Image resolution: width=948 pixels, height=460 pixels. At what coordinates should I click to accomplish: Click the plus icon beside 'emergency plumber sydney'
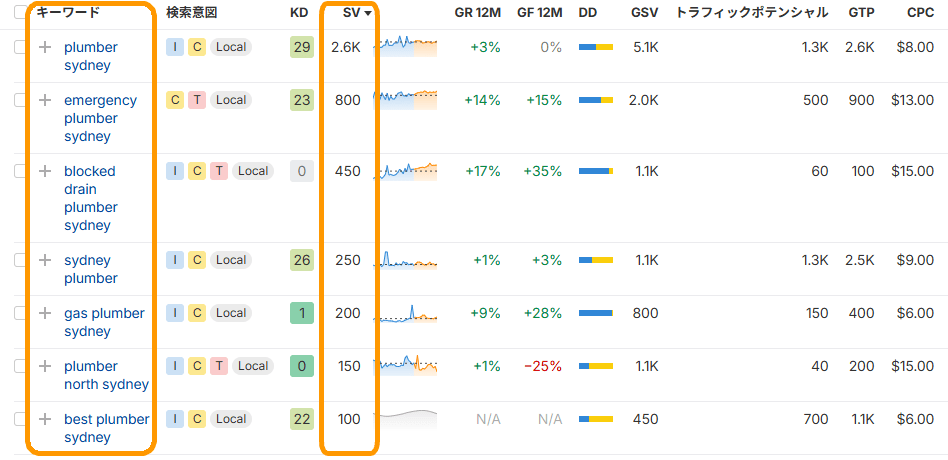[x=44, y=100]
